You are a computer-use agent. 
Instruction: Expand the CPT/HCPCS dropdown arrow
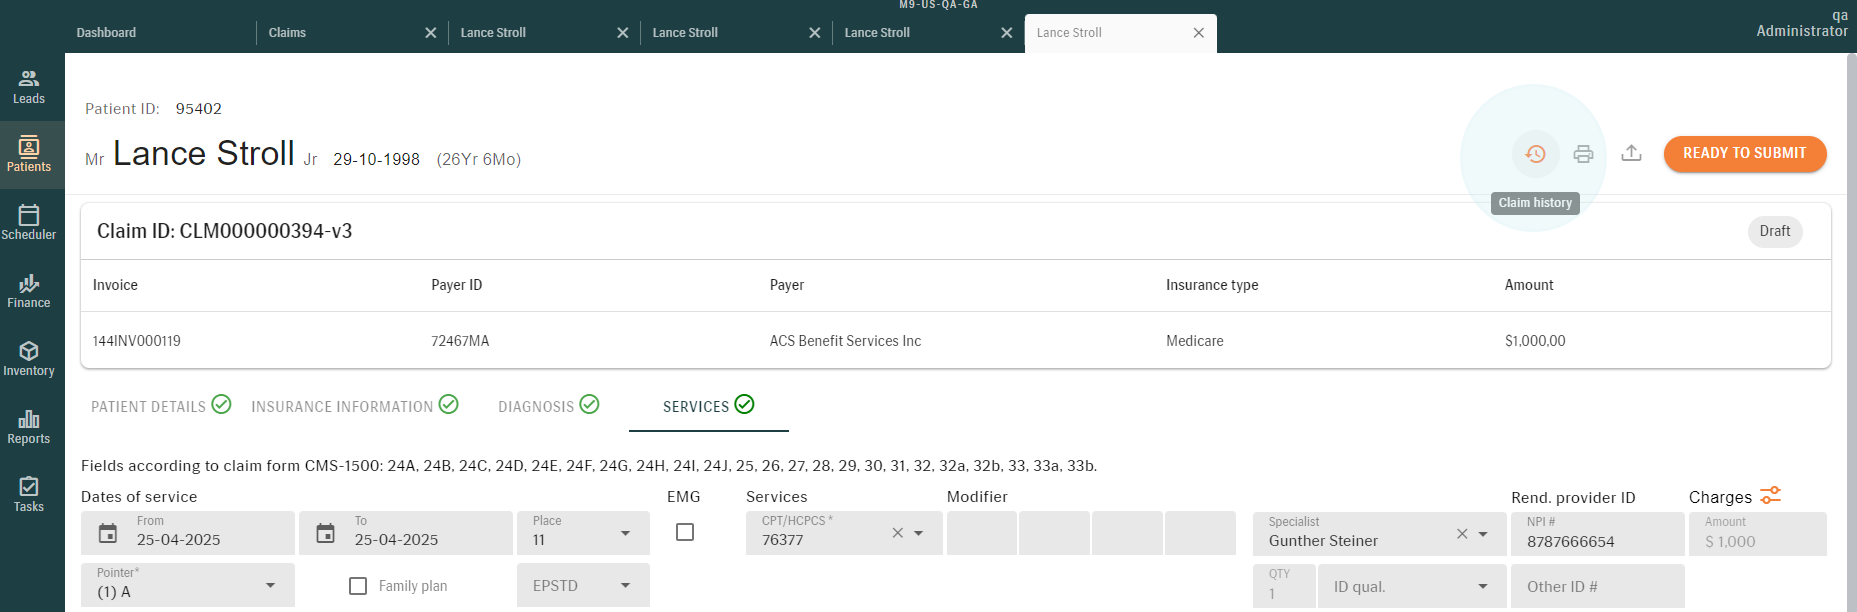tap(919, 533)
